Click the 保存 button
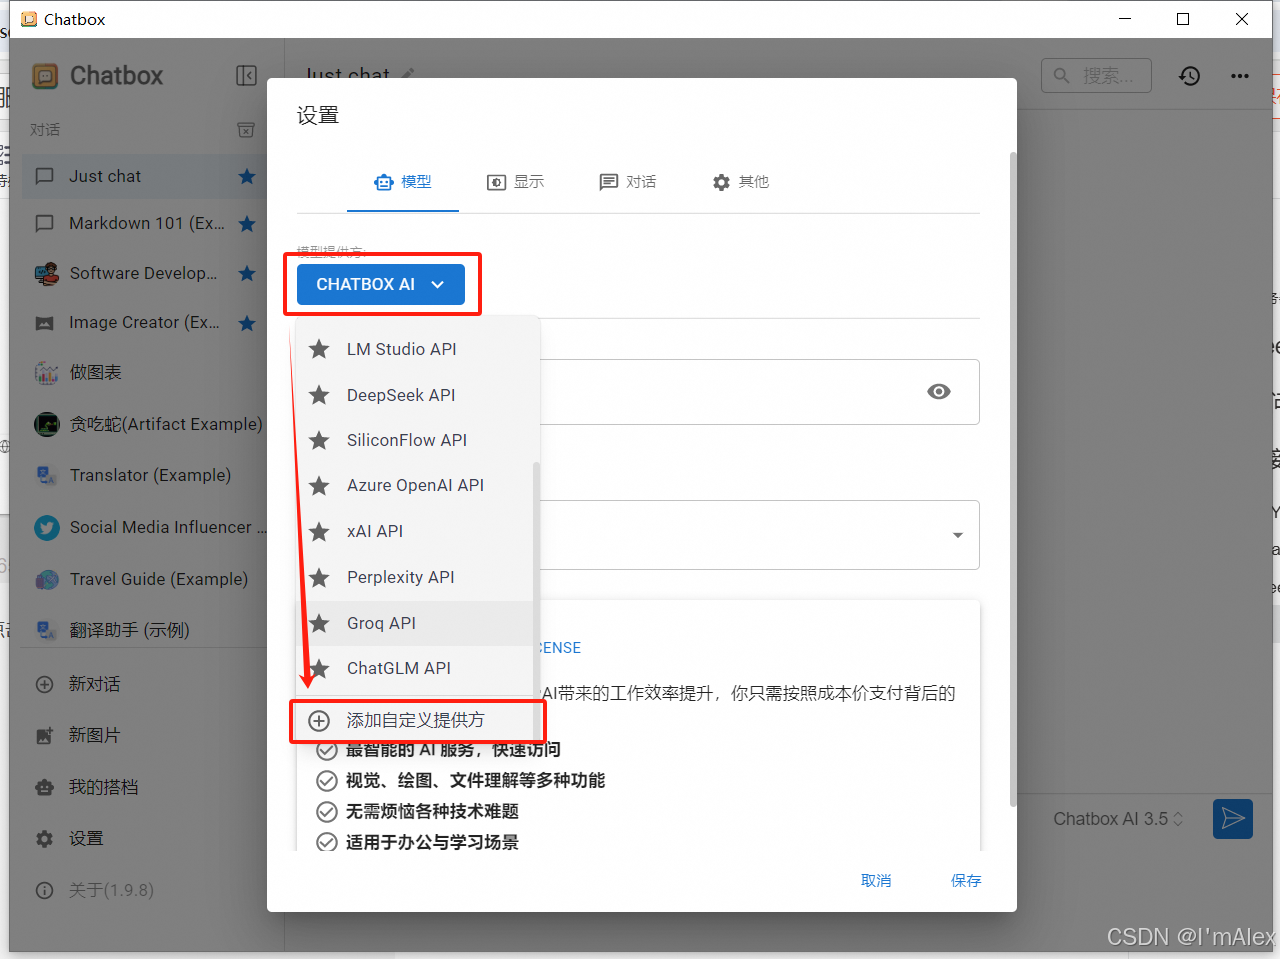The width and height of the screenshot is (1280, 959). 965,880
